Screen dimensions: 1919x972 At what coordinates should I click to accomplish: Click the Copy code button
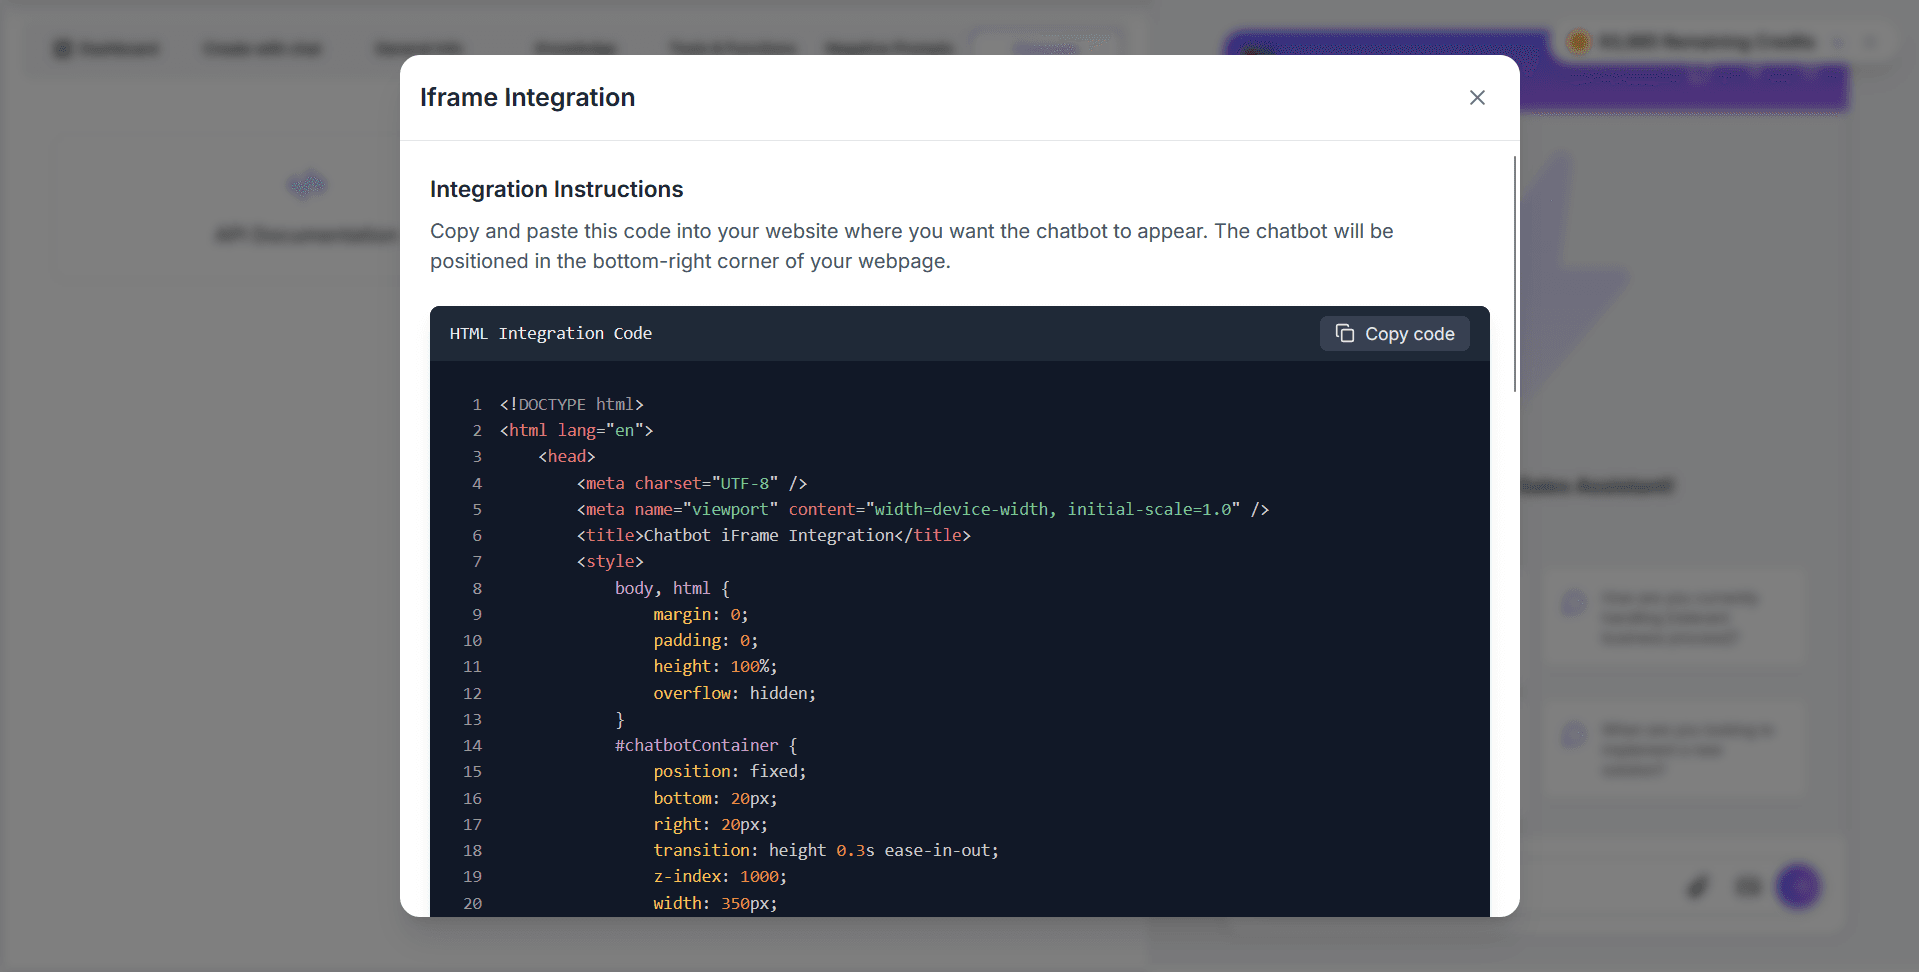1394,334
